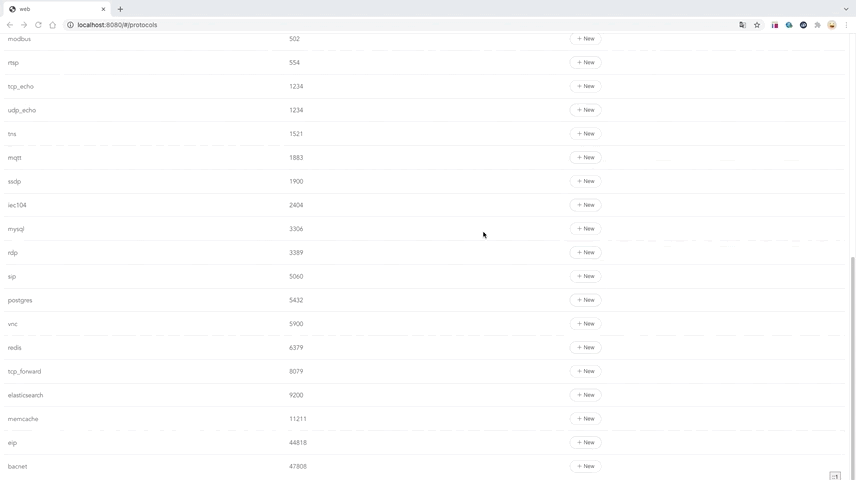View site information icon in address bar
Image resolution: width=856 pixels, height=480 pixels.
tap(70, 25)
